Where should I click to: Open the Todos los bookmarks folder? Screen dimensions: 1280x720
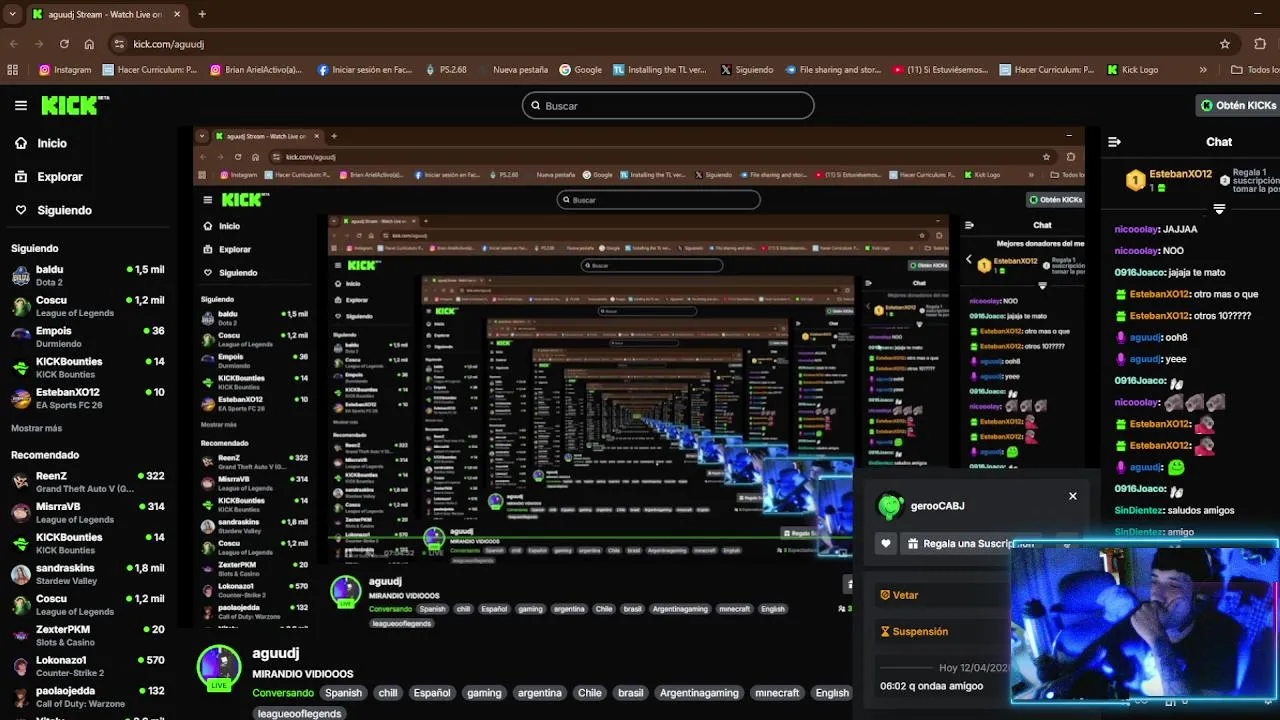(1255, 70)
